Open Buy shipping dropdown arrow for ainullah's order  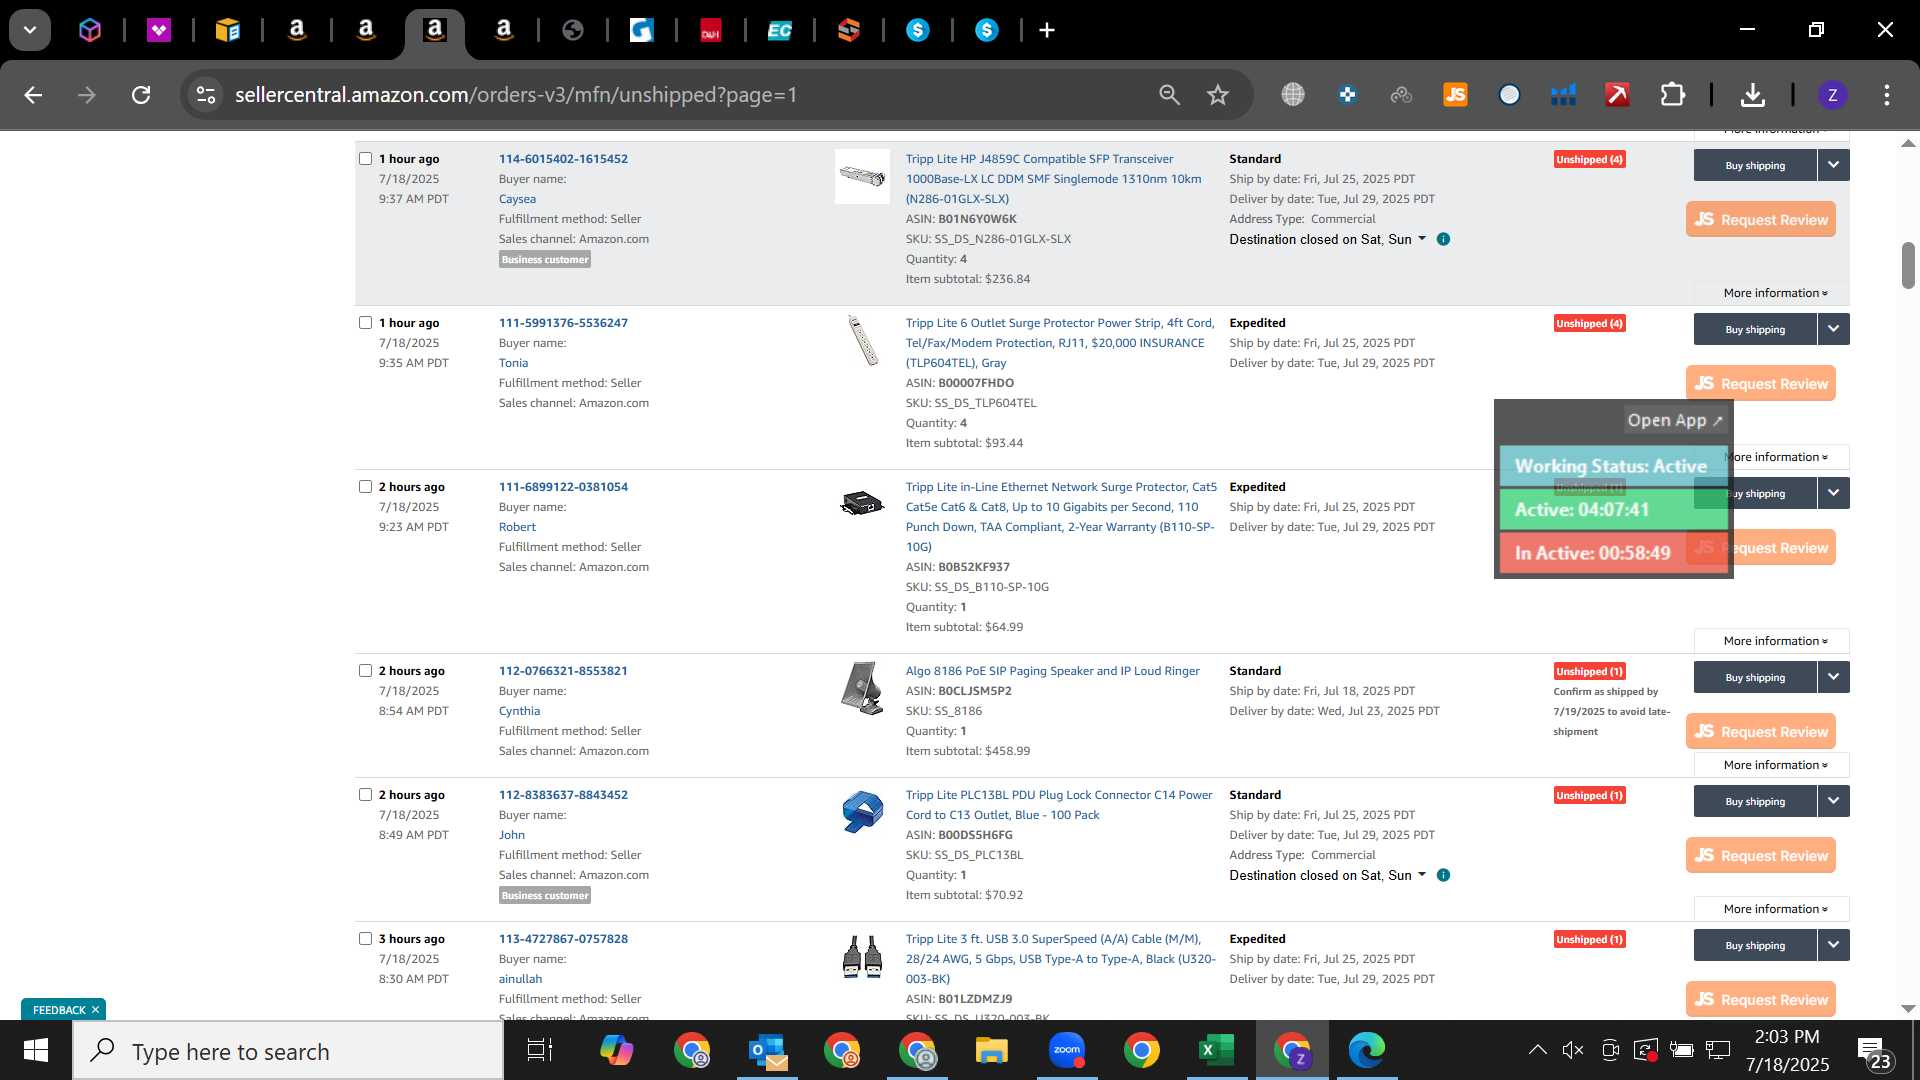(1833, 945)
